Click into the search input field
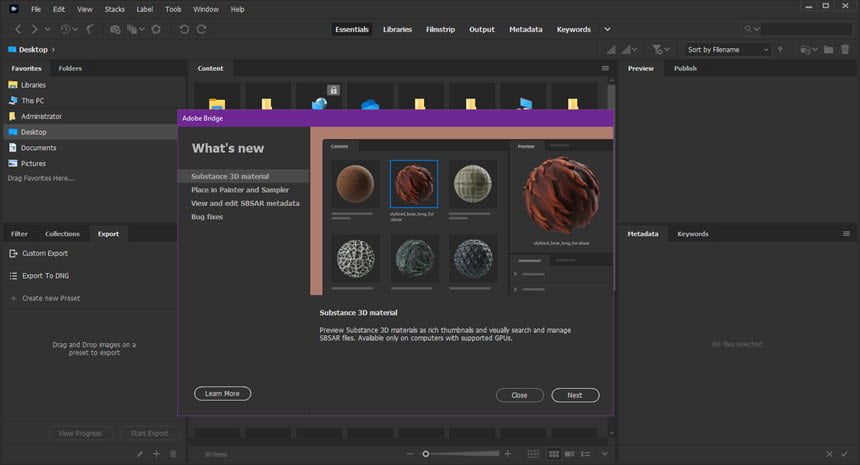Screen dimensions: 860x465 point(806,29)
